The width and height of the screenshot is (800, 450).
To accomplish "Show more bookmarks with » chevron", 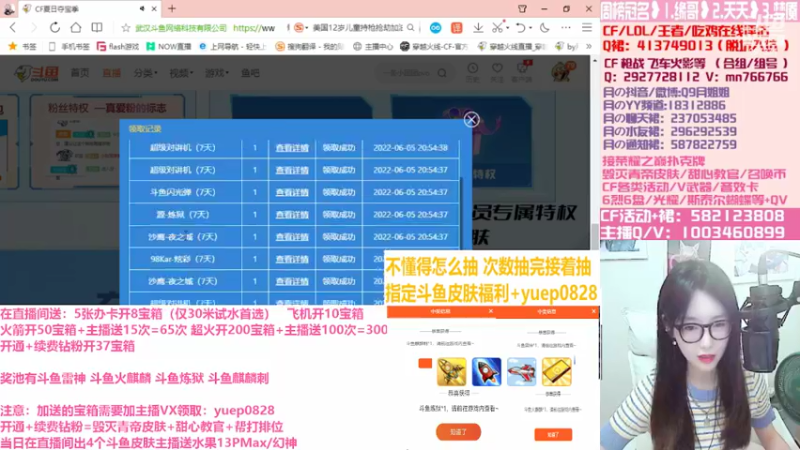I will [588, 46].
